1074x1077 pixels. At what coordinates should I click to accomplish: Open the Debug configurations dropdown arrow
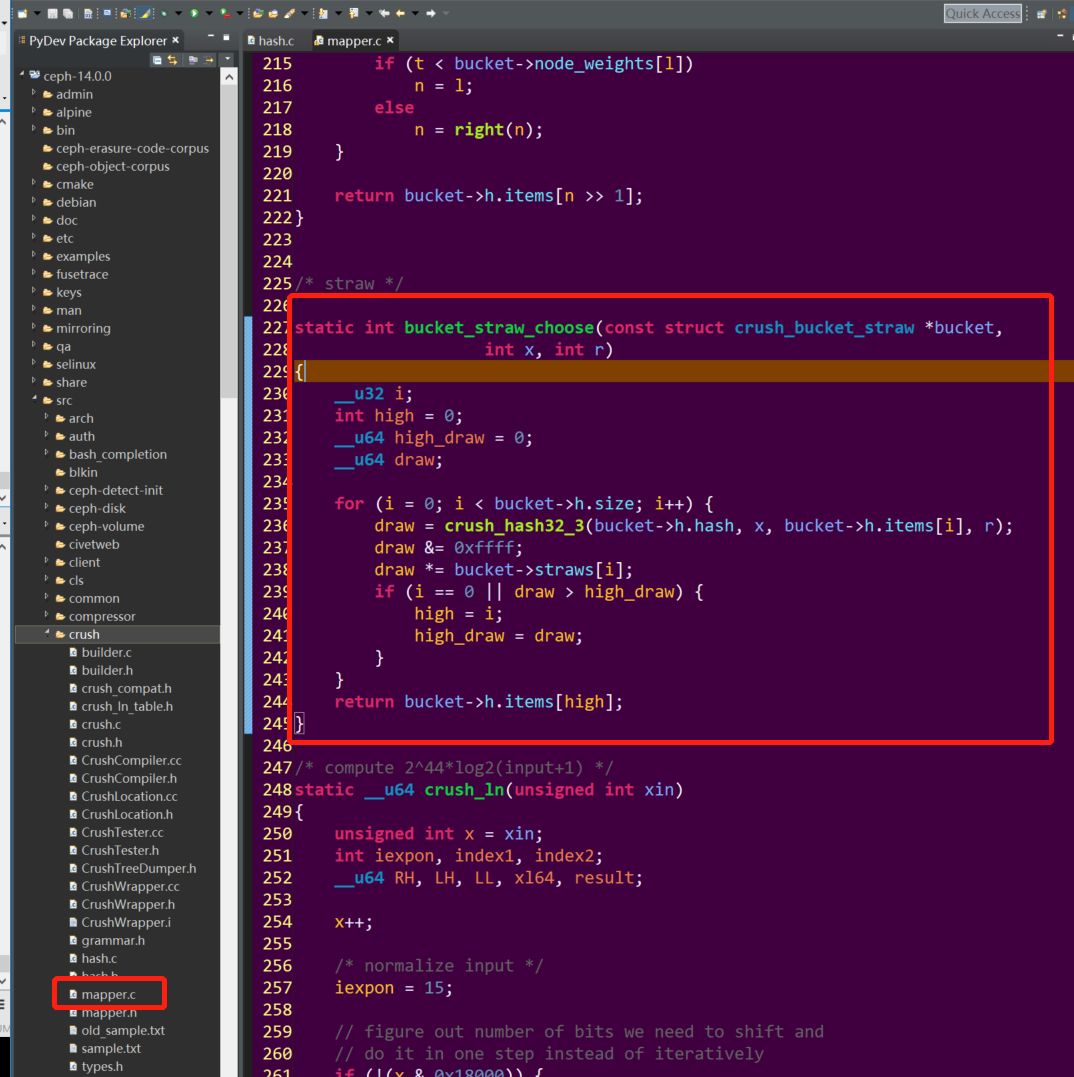pyautogui.click(x=179, y=13)
